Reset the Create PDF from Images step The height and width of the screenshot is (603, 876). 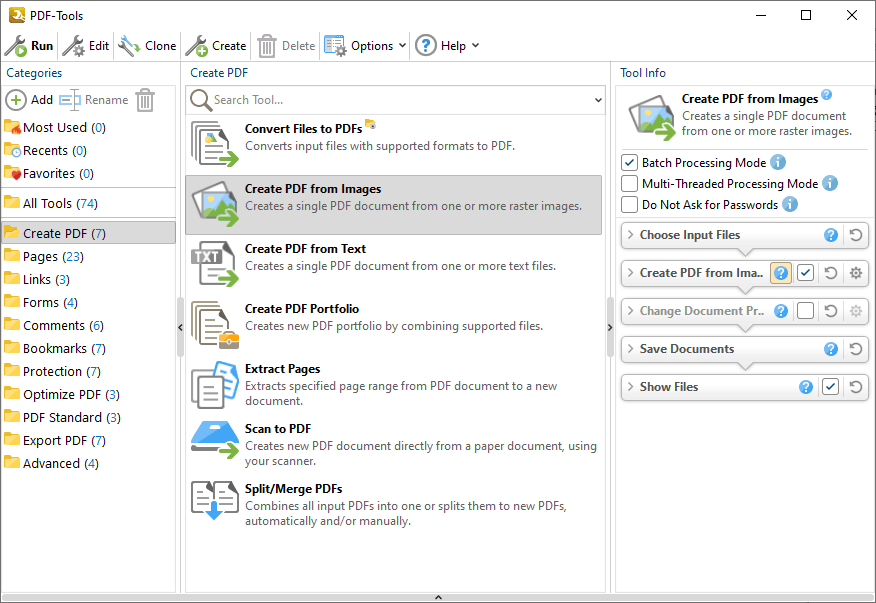pyautogui.click(x=831, y=273)
